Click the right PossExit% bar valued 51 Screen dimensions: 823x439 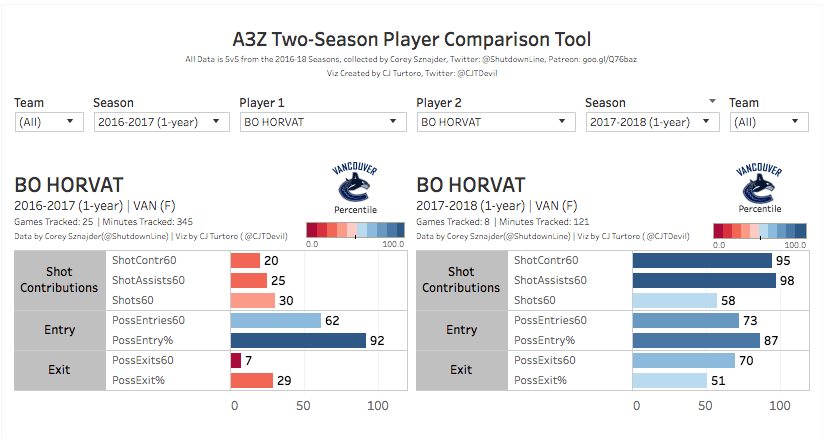(x=669, y=380)
